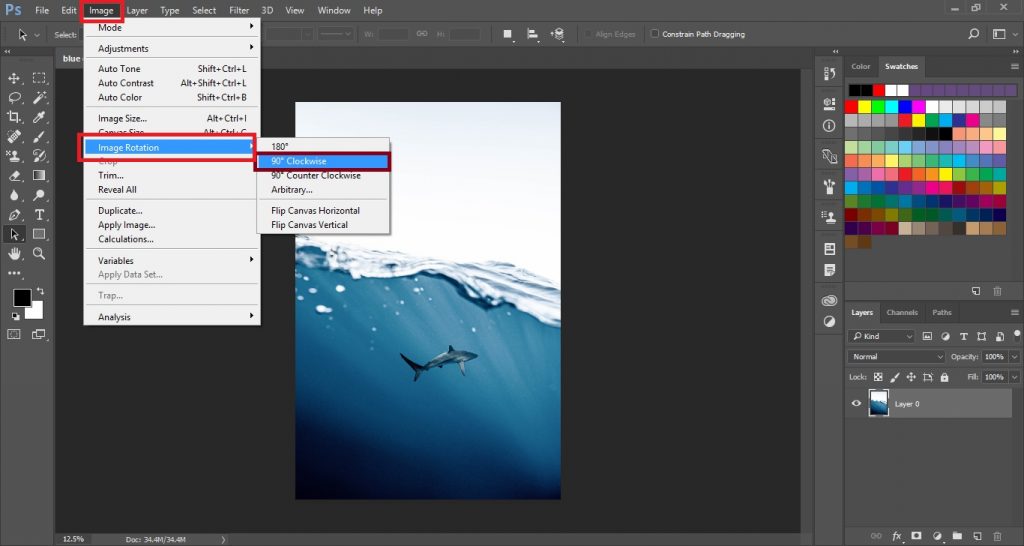The image size is (1024, 546).
Task: Create new swatch of foreground color
Action: point(976,291)
